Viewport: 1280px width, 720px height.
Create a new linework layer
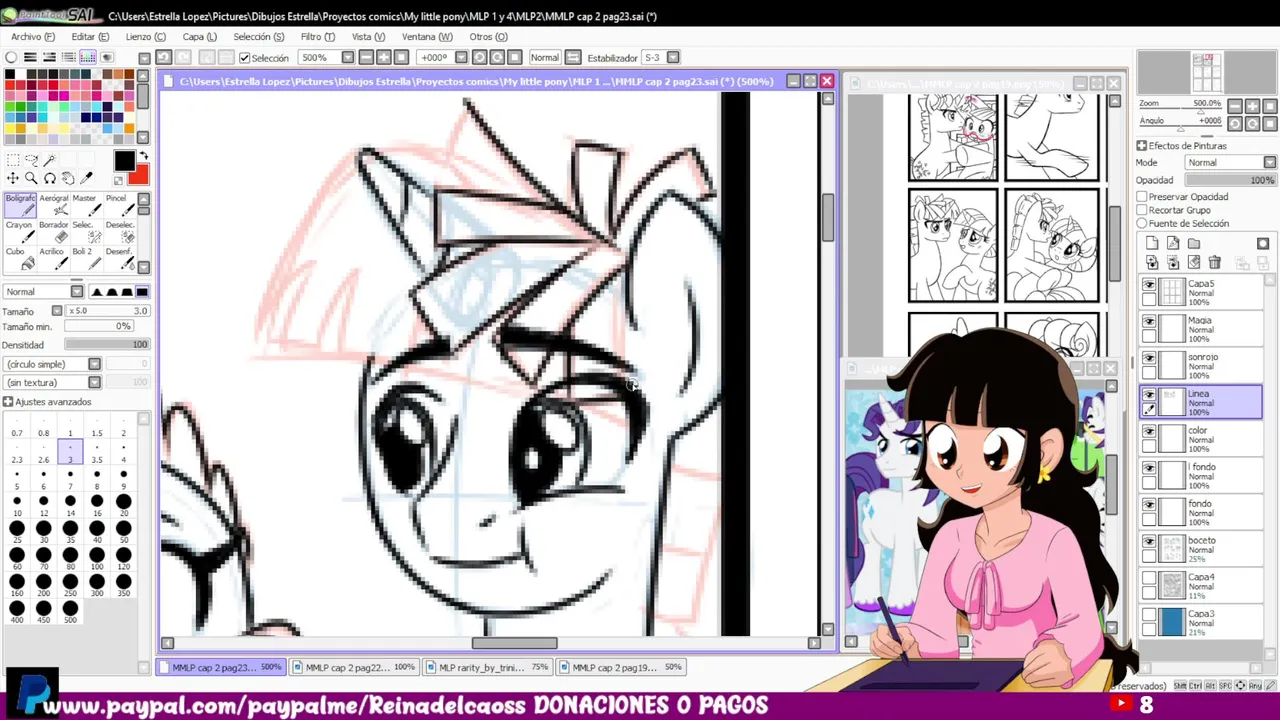(x=1173, y=243)
